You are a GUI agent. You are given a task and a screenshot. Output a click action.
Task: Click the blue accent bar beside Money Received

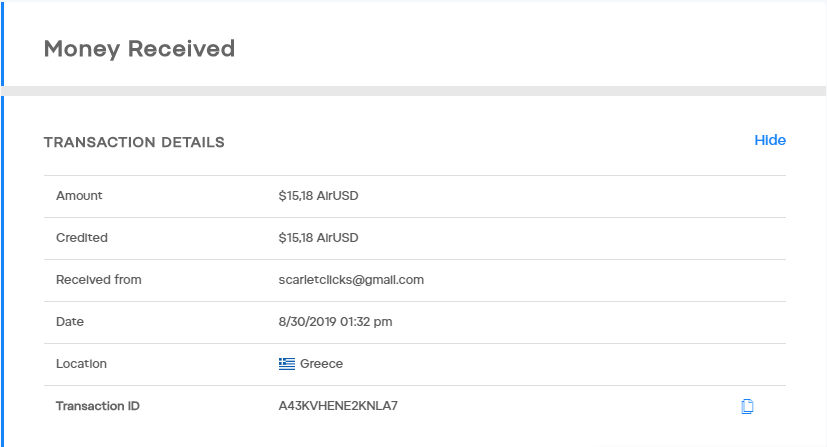pos(2,44)
